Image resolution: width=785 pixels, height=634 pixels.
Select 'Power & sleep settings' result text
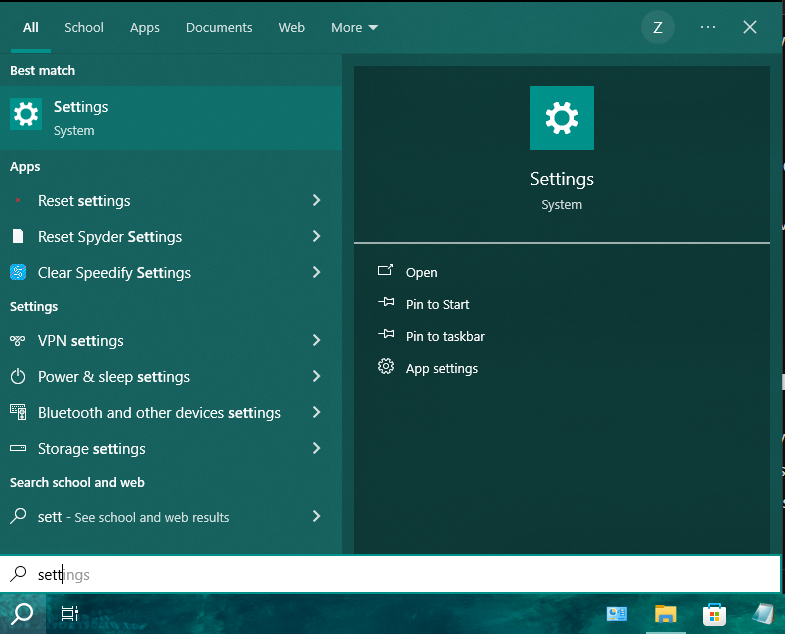tap(114, 377)
